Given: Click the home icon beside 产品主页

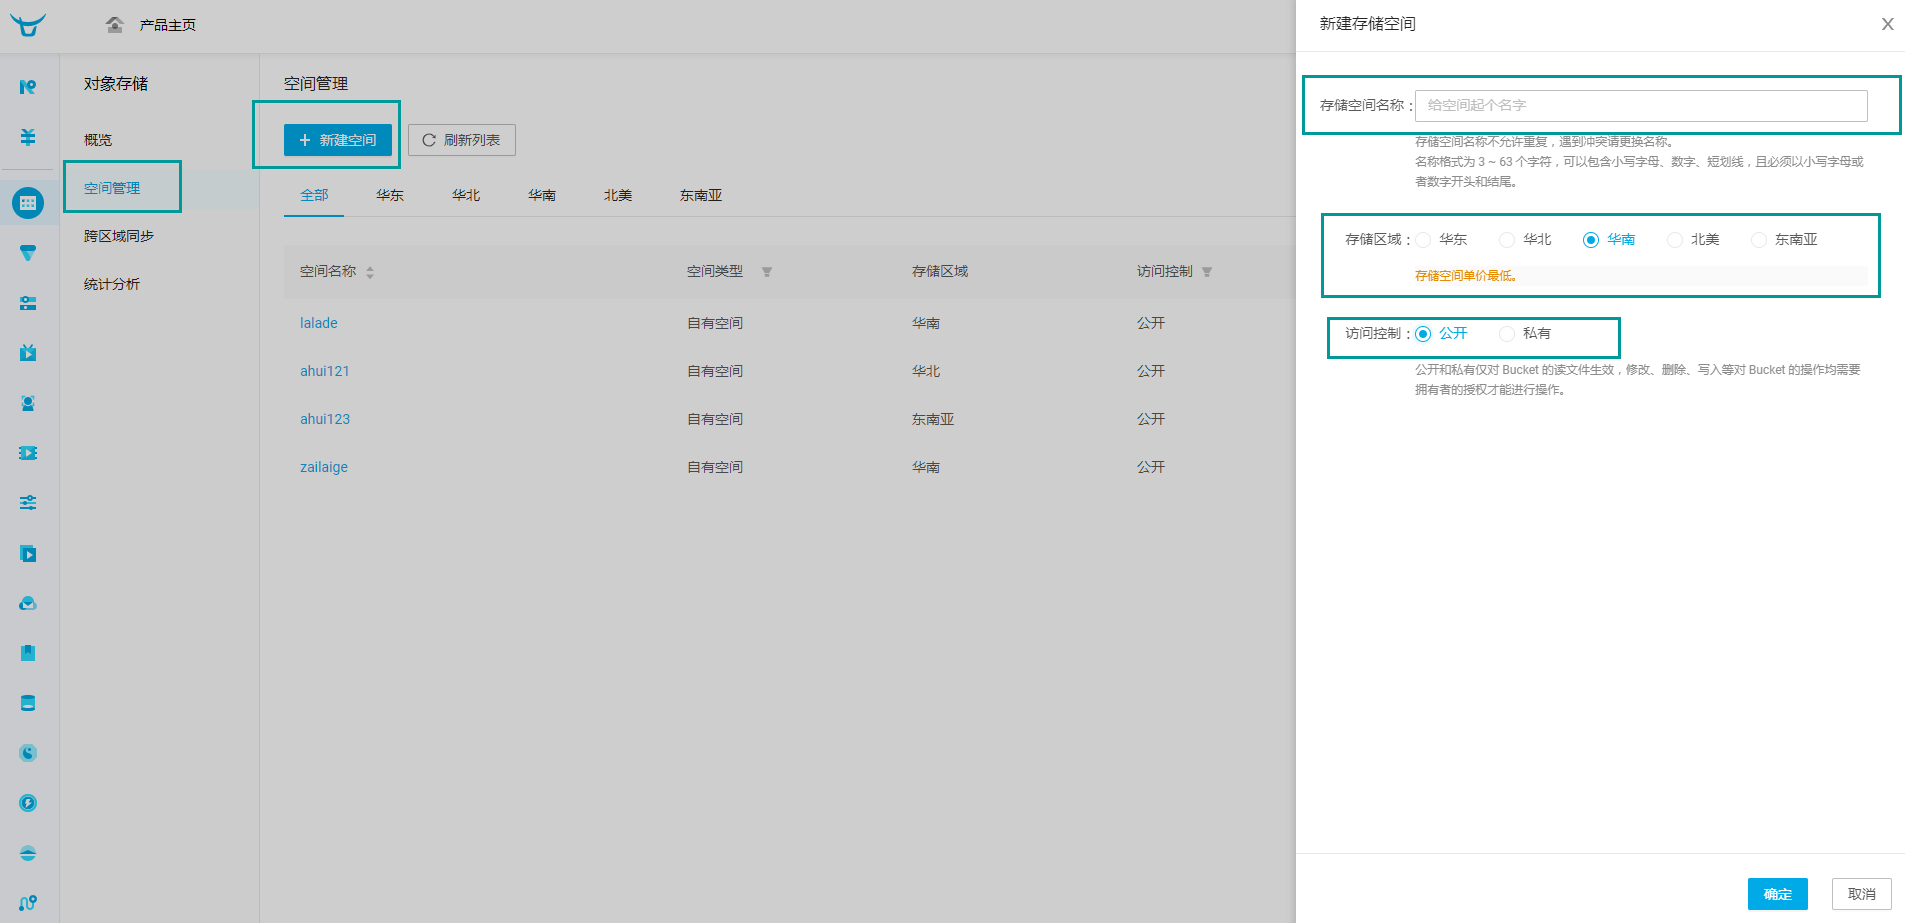Looking at the screenshot, I should (x=115, y=25).
